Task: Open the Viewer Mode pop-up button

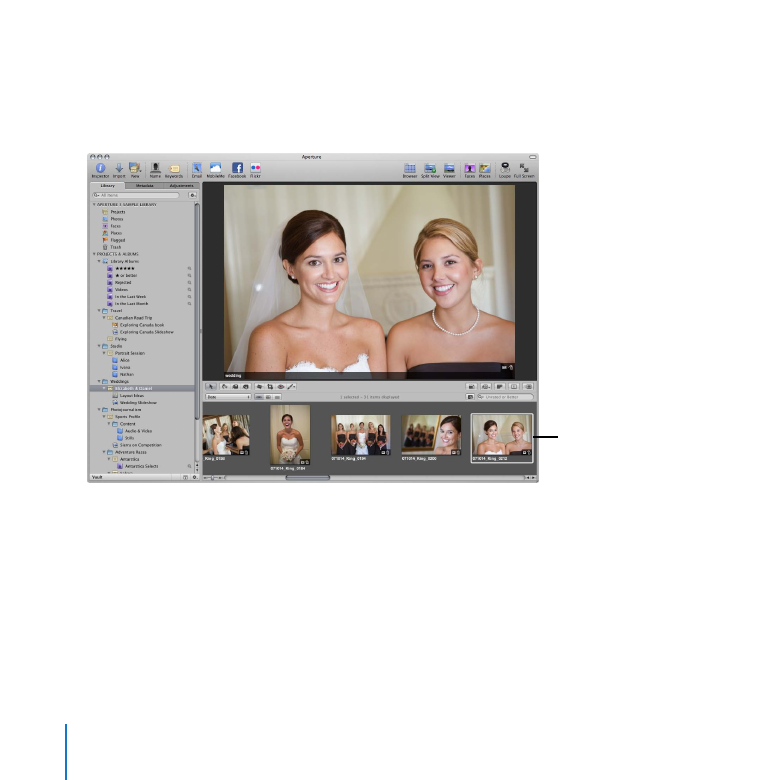Action: click(x=486, y=387)
